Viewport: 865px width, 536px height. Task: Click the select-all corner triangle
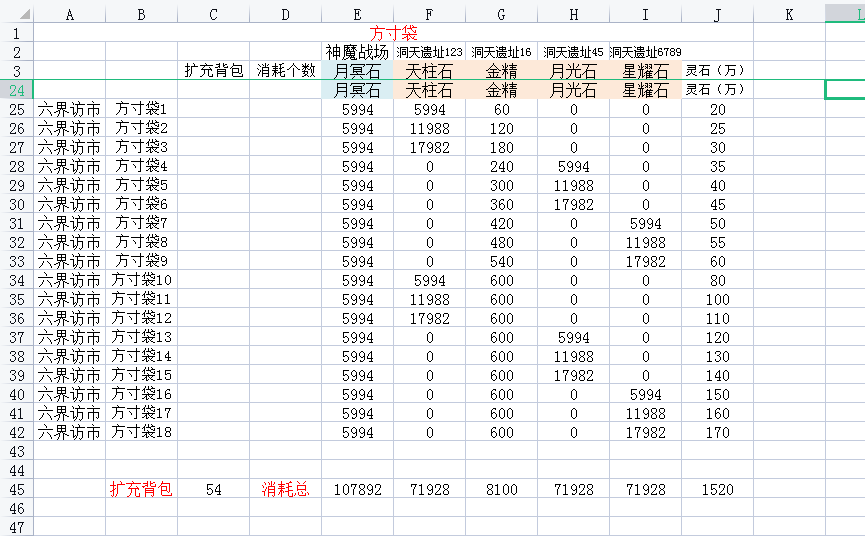(x=24, y=15)
